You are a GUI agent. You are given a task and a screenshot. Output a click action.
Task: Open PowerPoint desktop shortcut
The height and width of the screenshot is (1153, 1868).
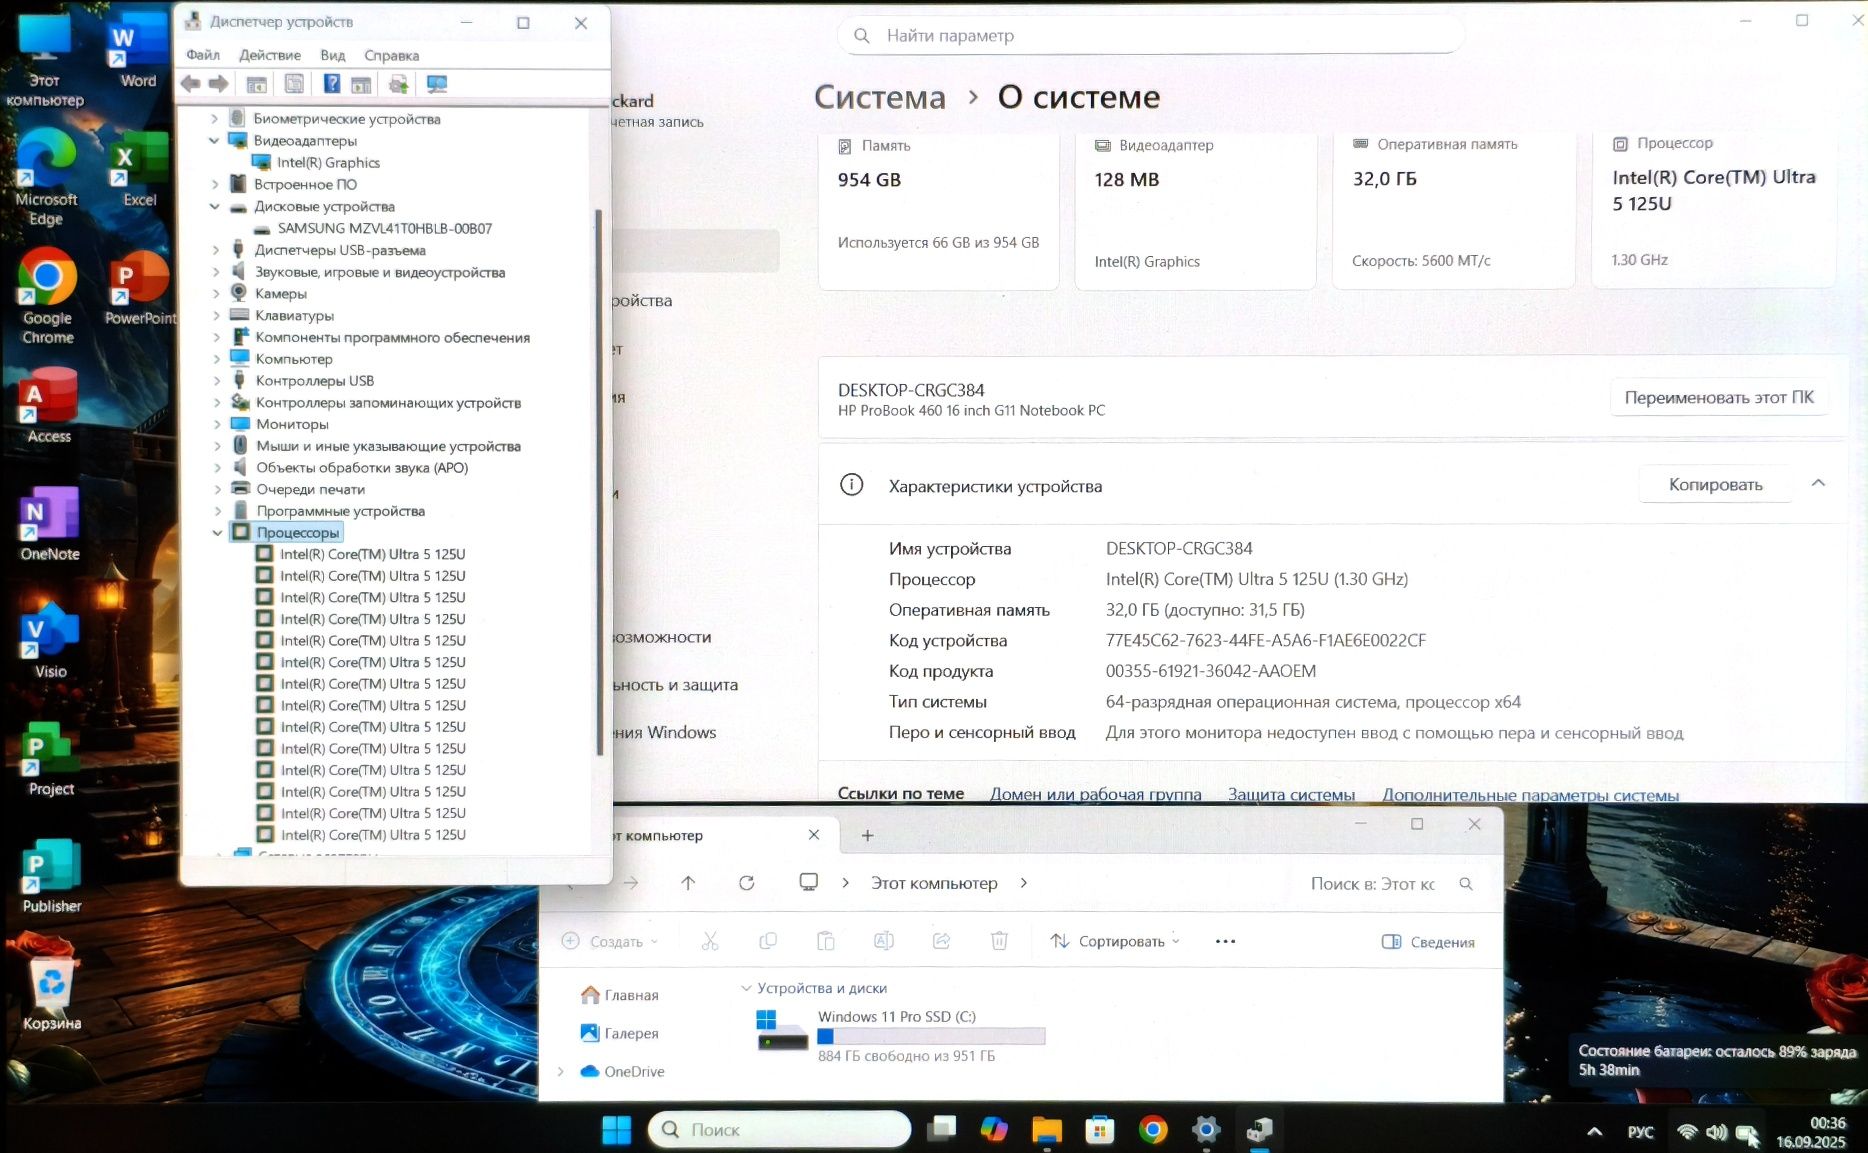tap(139, 288)
